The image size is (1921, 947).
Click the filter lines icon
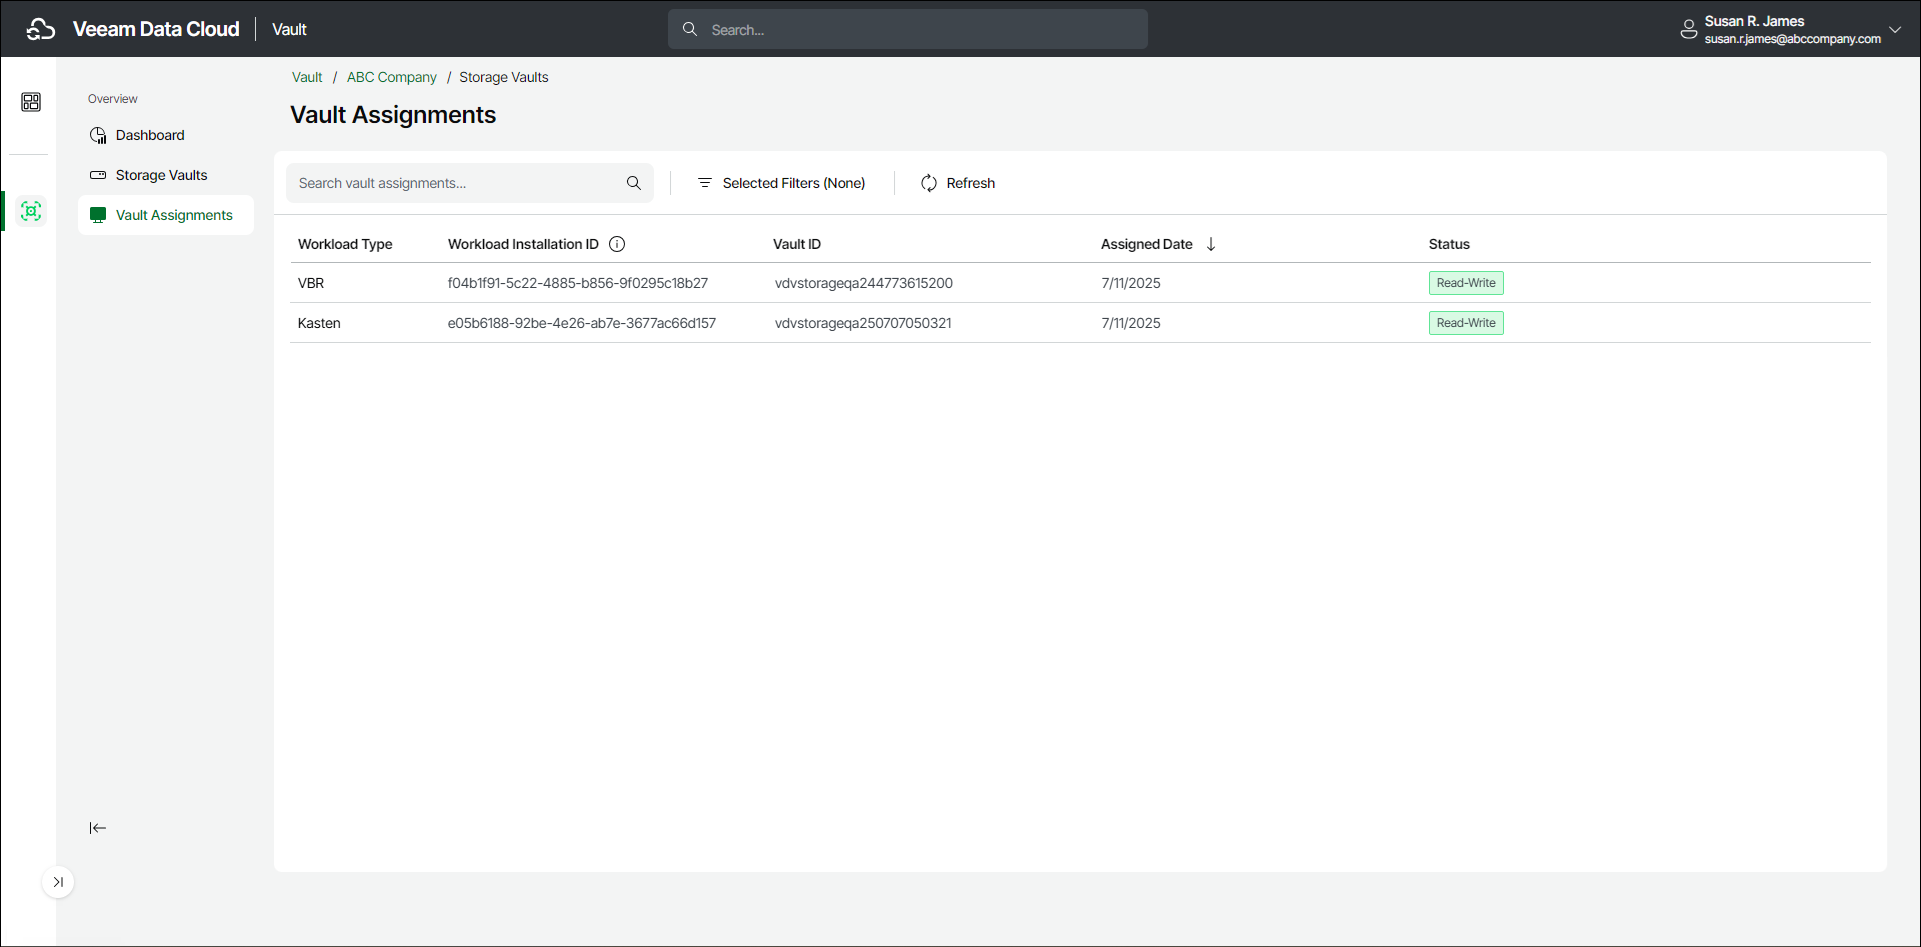click(x=705, y=183)
